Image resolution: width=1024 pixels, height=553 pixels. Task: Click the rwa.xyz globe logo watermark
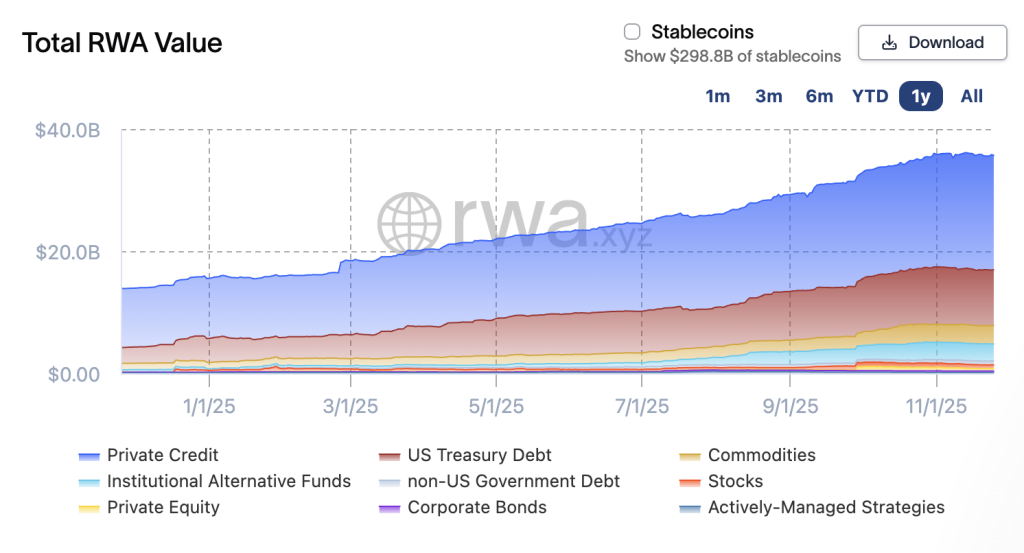coord(410,224)
